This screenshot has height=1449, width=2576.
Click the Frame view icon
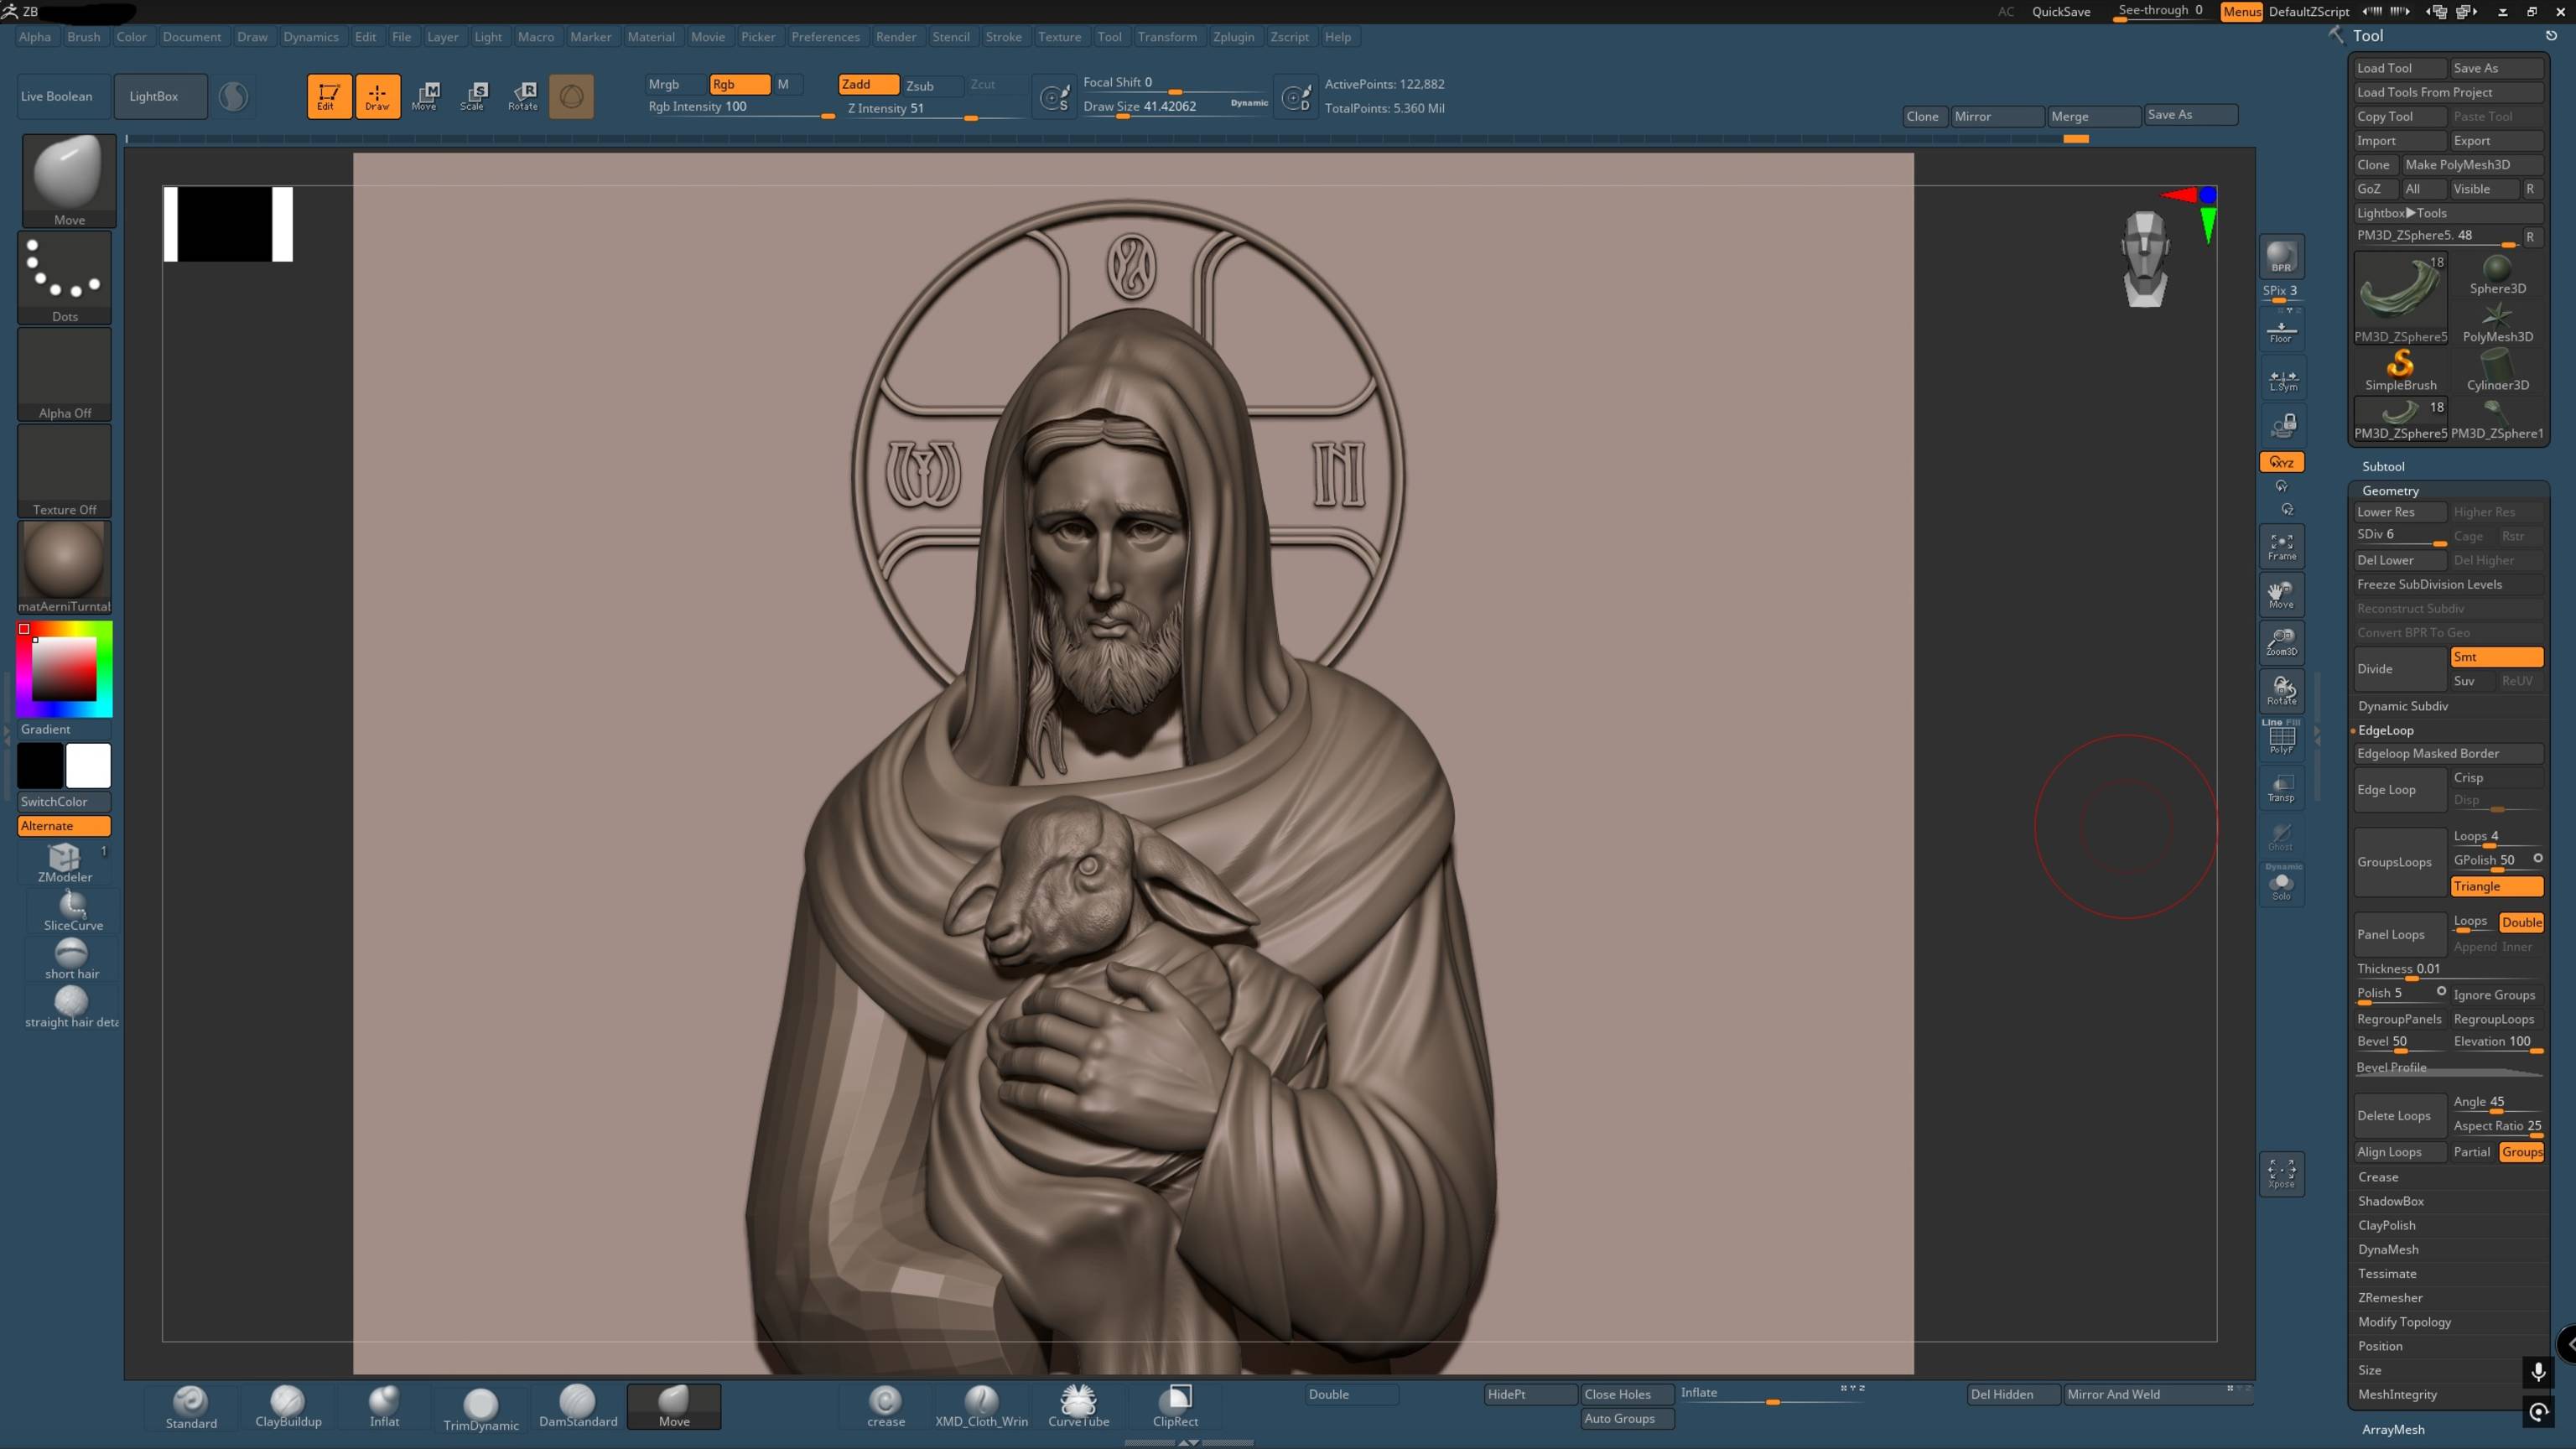[2281, 546]
